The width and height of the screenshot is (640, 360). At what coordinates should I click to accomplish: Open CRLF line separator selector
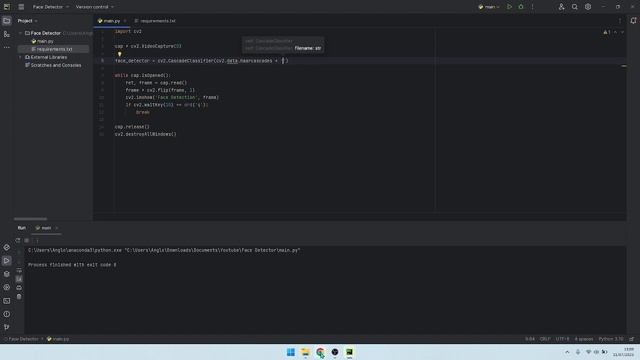(545, 339)
